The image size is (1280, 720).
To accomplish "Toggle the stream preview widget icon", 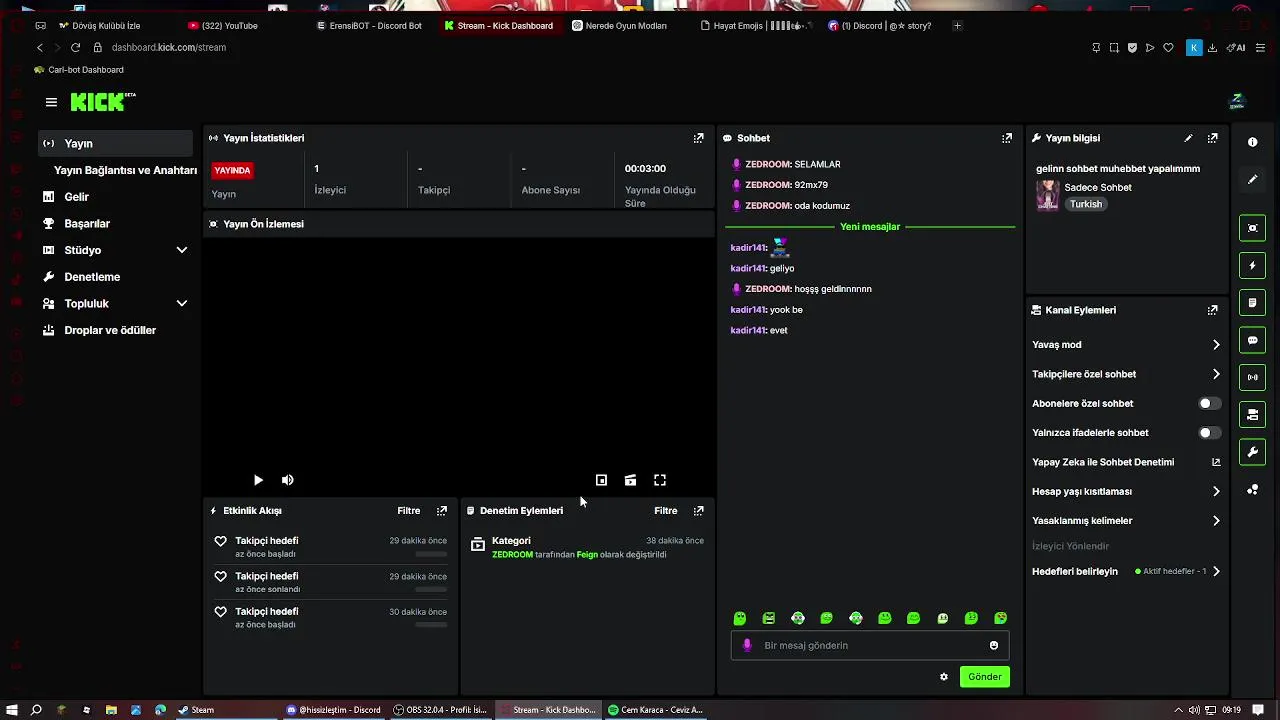I will [x=1253, y=228].
